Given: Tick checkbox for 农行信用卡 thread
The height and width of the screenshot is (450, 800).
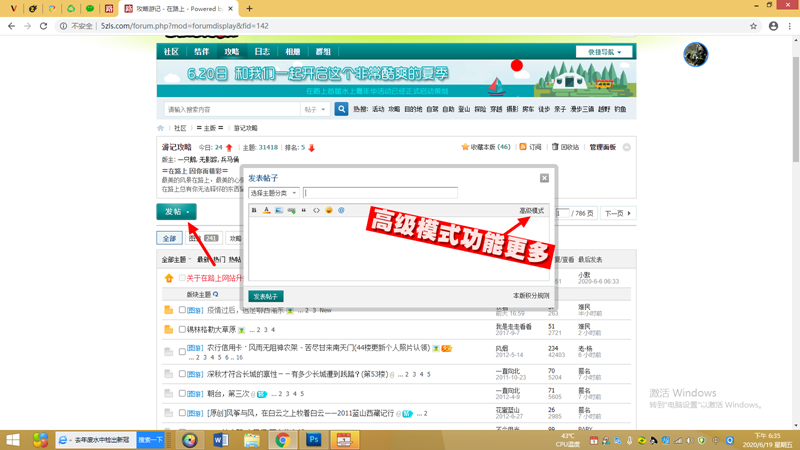Looking at the screenshot, I should (182, 352).
